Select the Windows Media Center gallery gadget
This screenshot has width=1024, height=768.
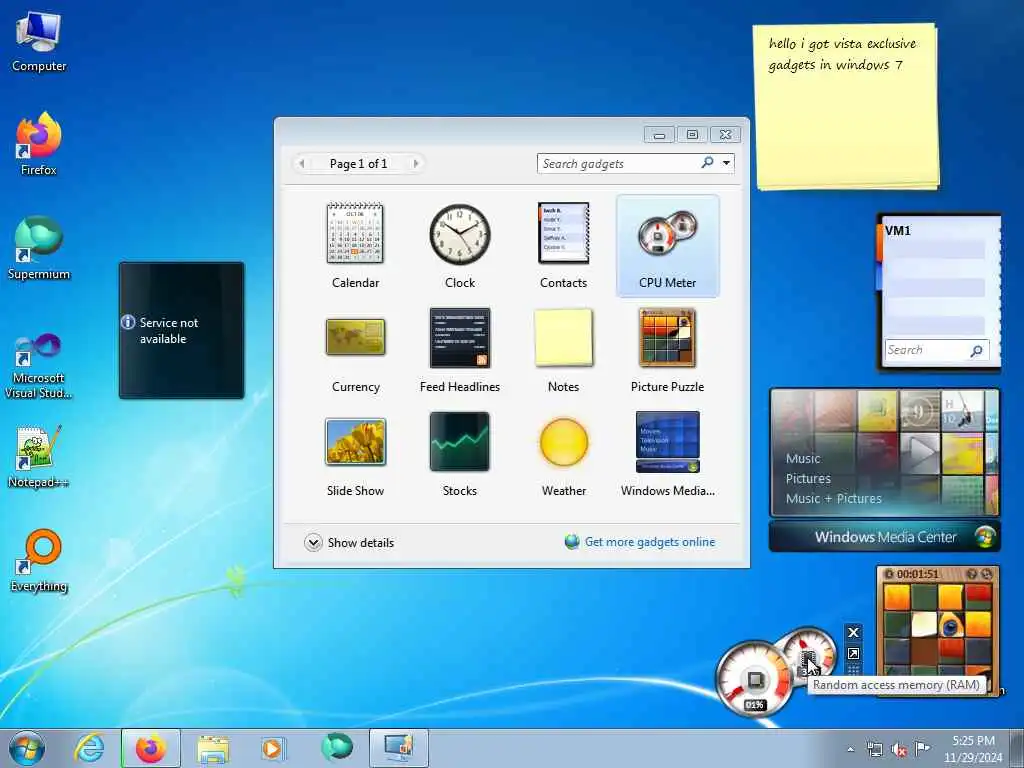click(x=667, y=454)
